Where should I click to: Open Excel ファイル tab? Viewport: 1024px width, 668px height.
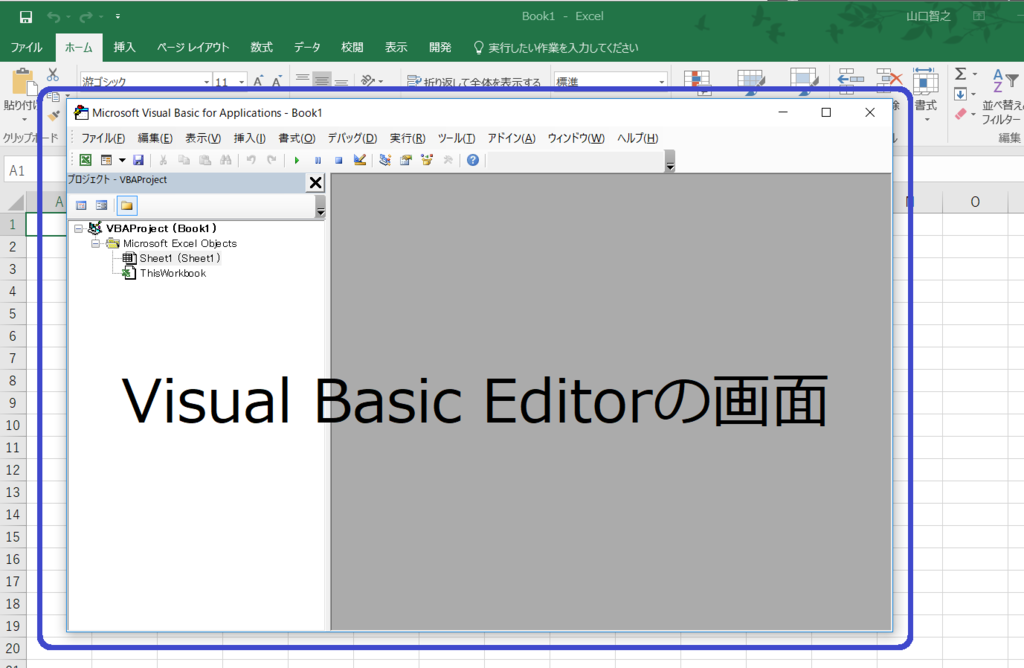[x=27, y=47]
